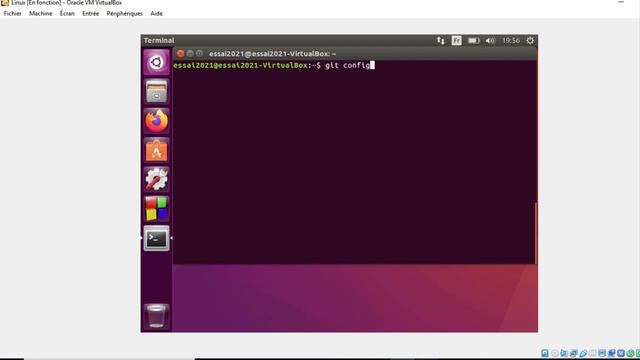Close the terminal window with red button
Screen dimensions: 640x360
[x=180, y=53]
